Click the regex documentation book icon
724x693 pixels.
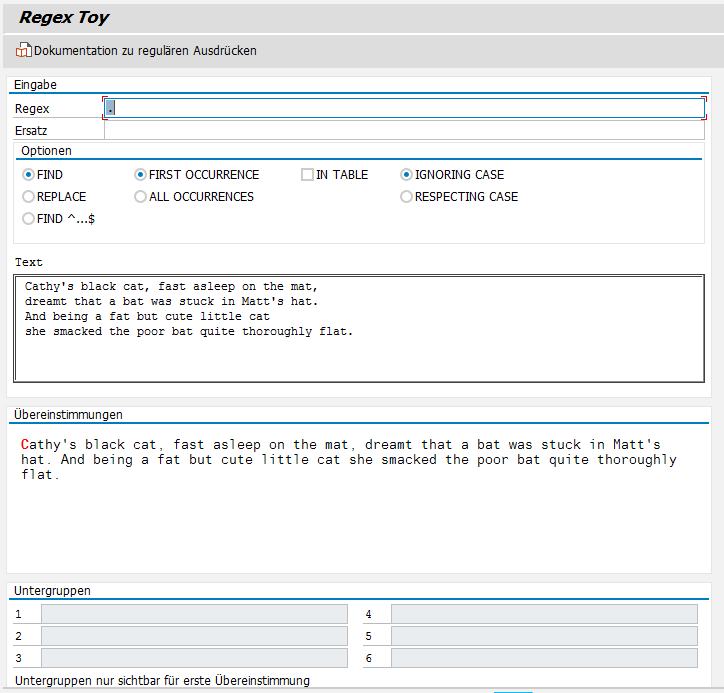[24, 50]
